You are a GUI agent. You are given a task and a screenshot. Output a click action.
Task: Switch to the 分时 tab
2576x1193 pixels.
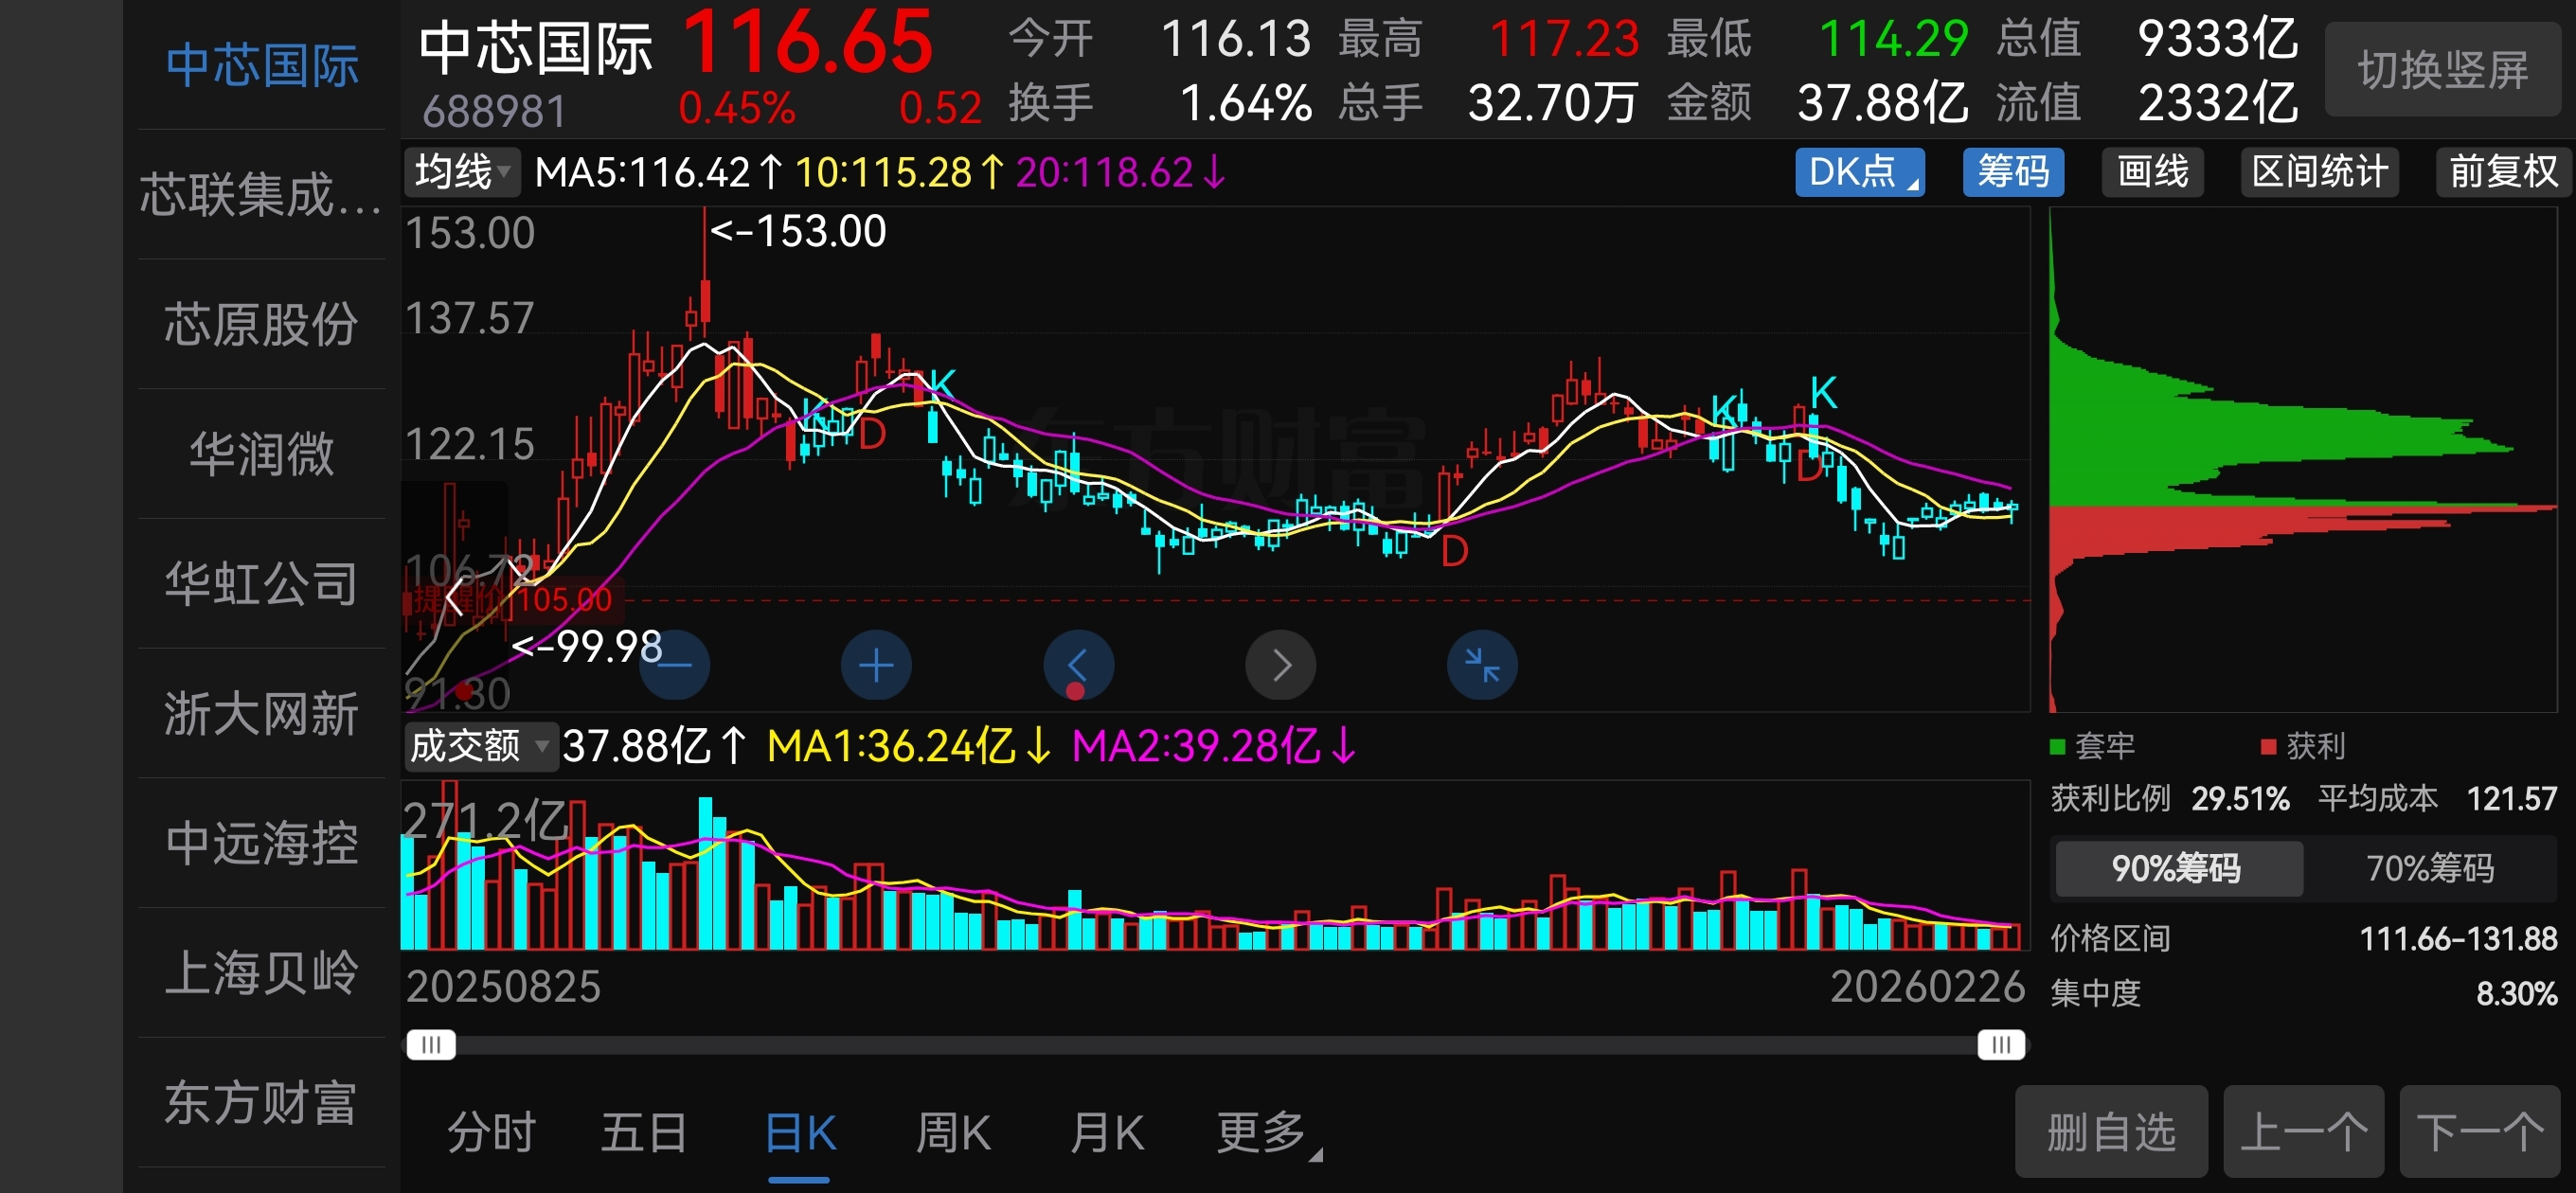[491, 1133]
